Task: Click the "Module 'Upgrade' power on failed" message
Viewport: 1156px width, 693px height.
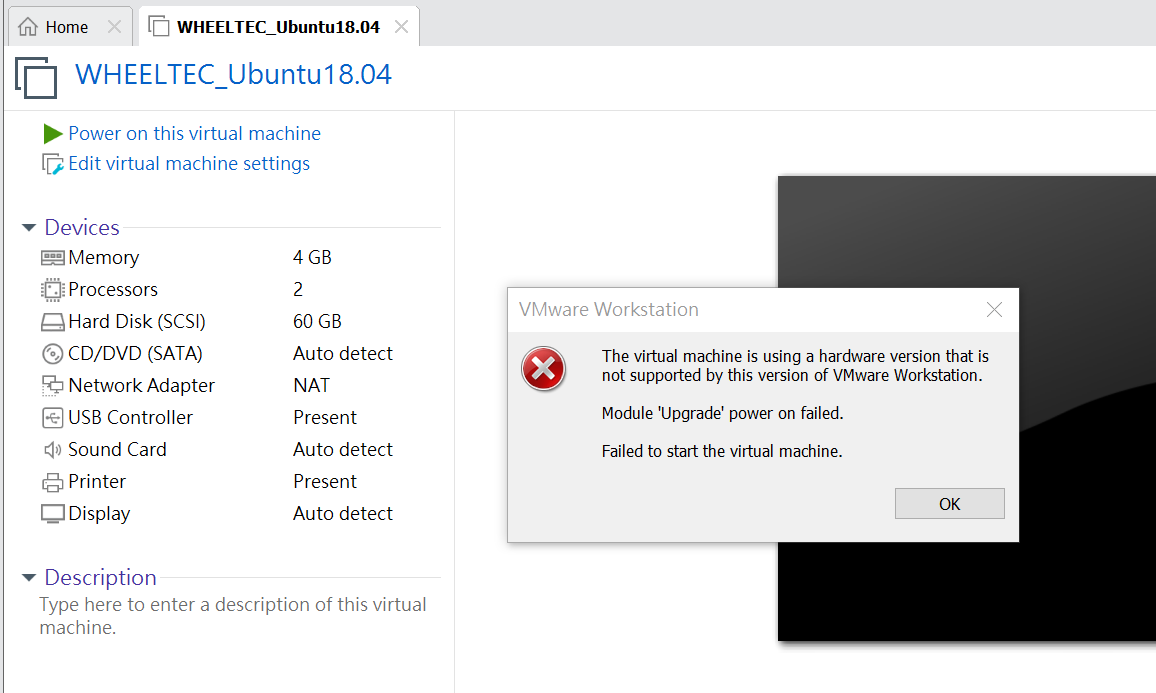Action: 722,414
